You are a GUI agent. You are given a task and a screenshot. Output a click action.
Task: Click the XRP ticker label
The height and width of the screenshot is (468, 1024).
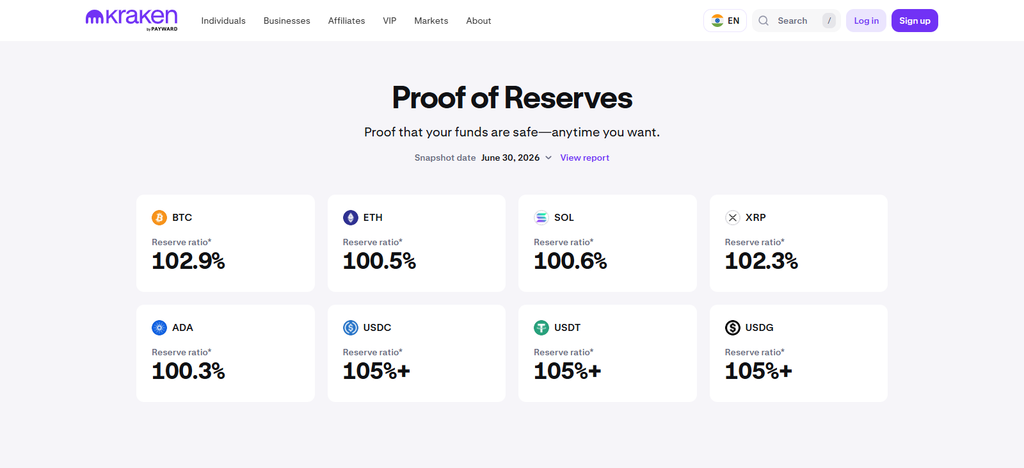coord(756,217)
